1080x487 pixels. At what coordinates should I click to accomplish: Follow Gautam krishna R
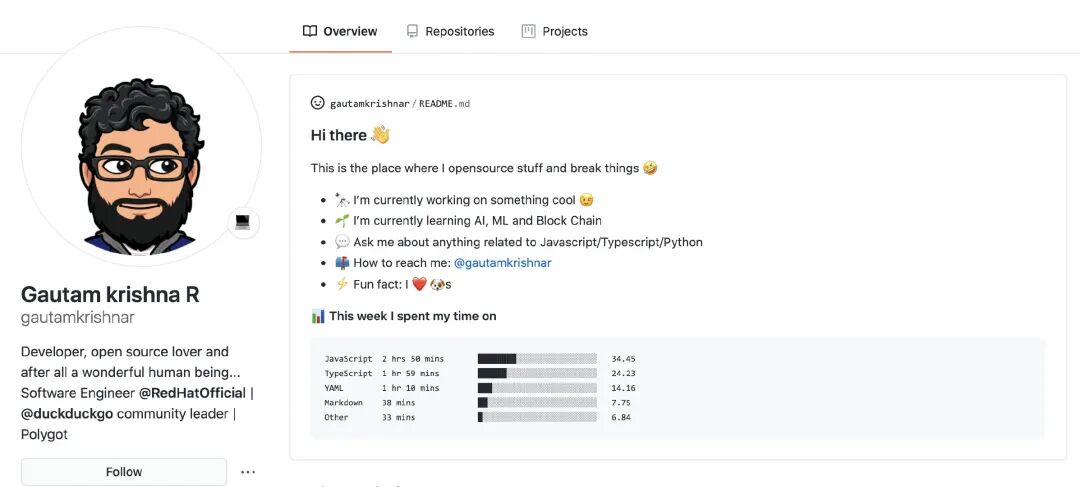point(124,472)
